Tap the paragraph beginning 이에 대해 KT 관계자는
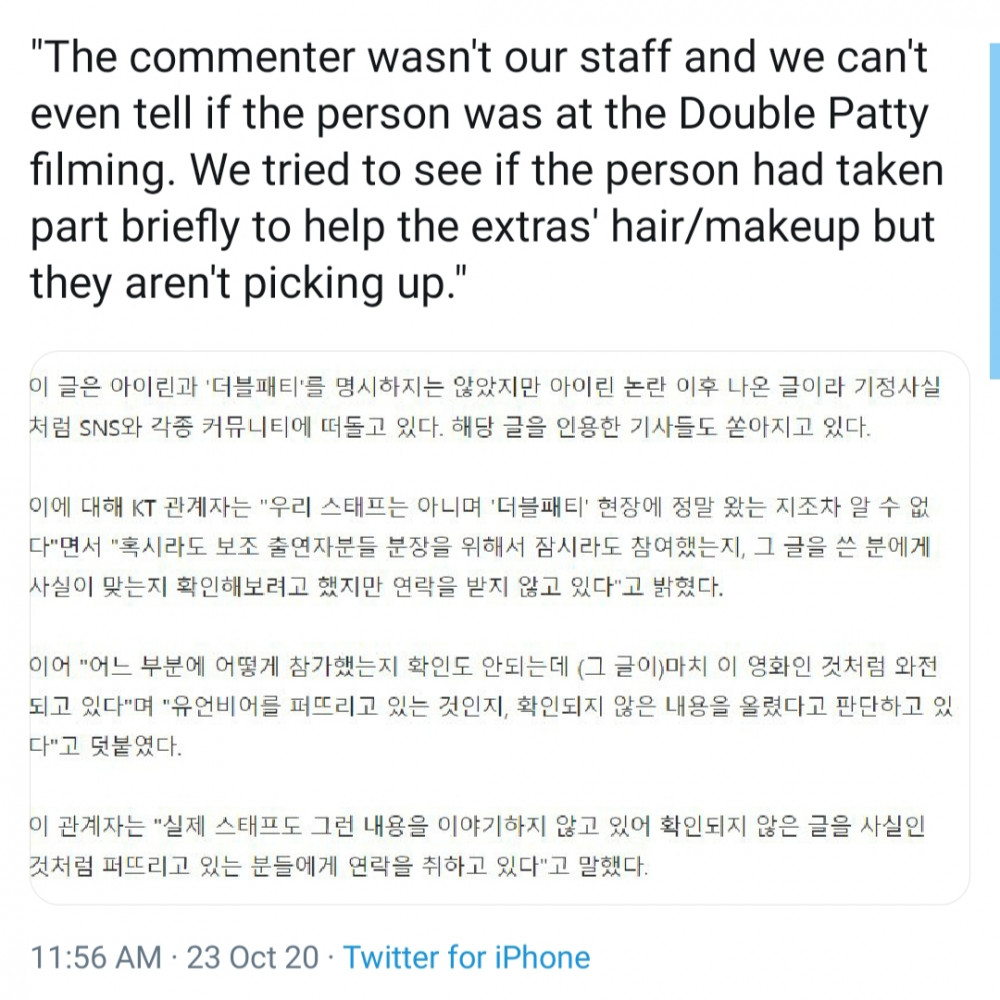The width and height of the screenshot is (1000, 1000). (481, 547)
